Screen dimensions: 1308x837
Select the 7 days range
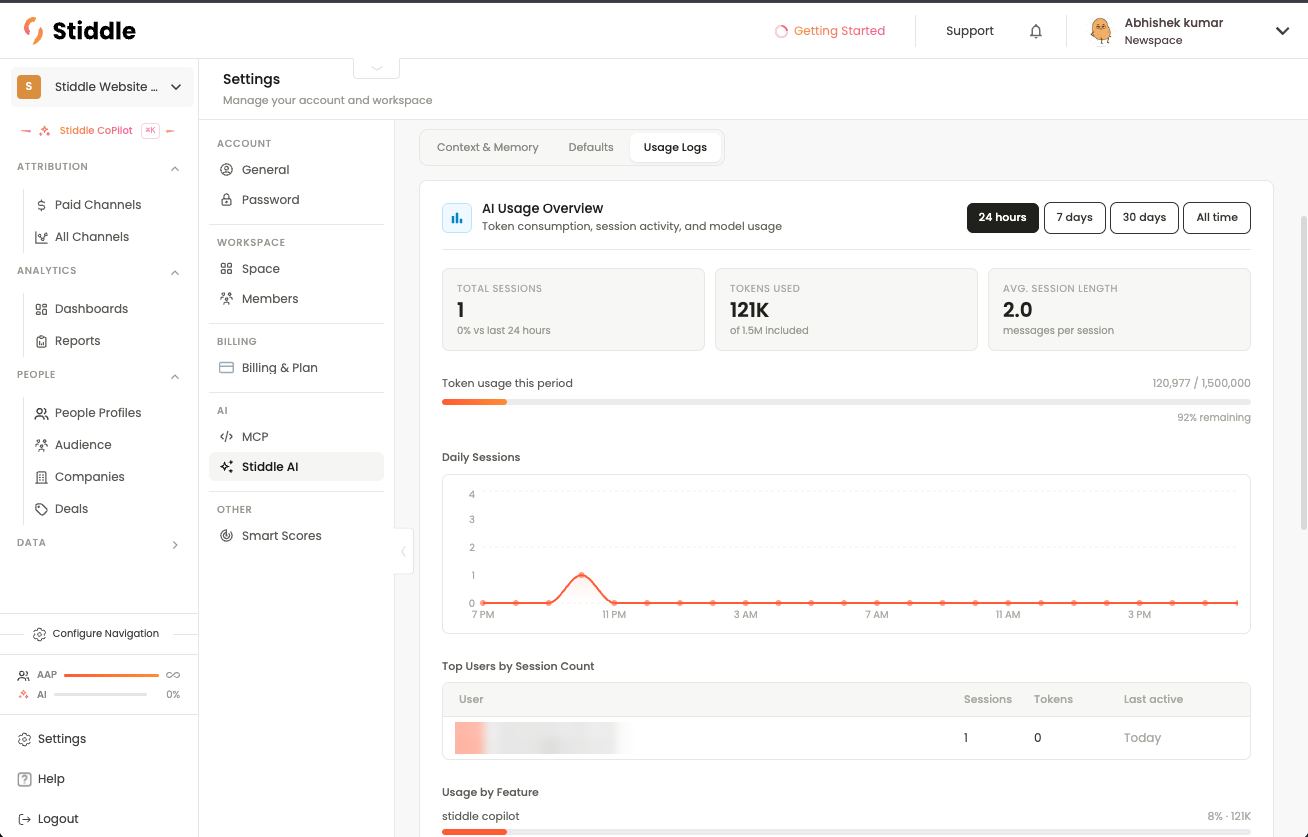point(1074,218)
